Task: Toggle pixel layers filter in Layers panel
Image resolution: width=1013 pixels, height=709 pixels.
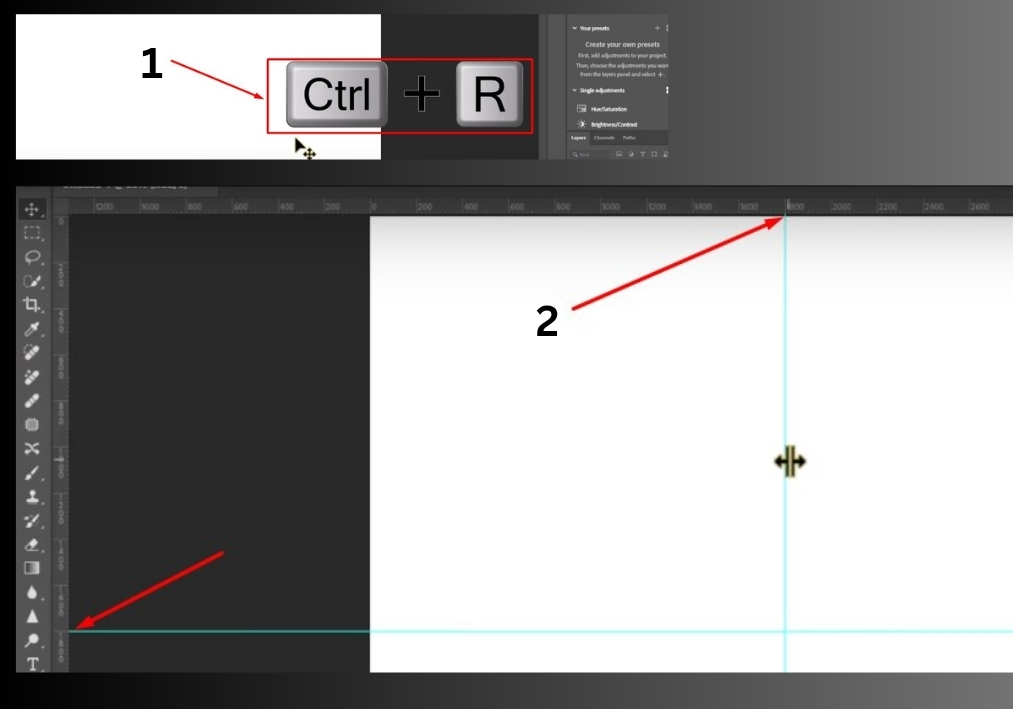Action: (618, 154)
